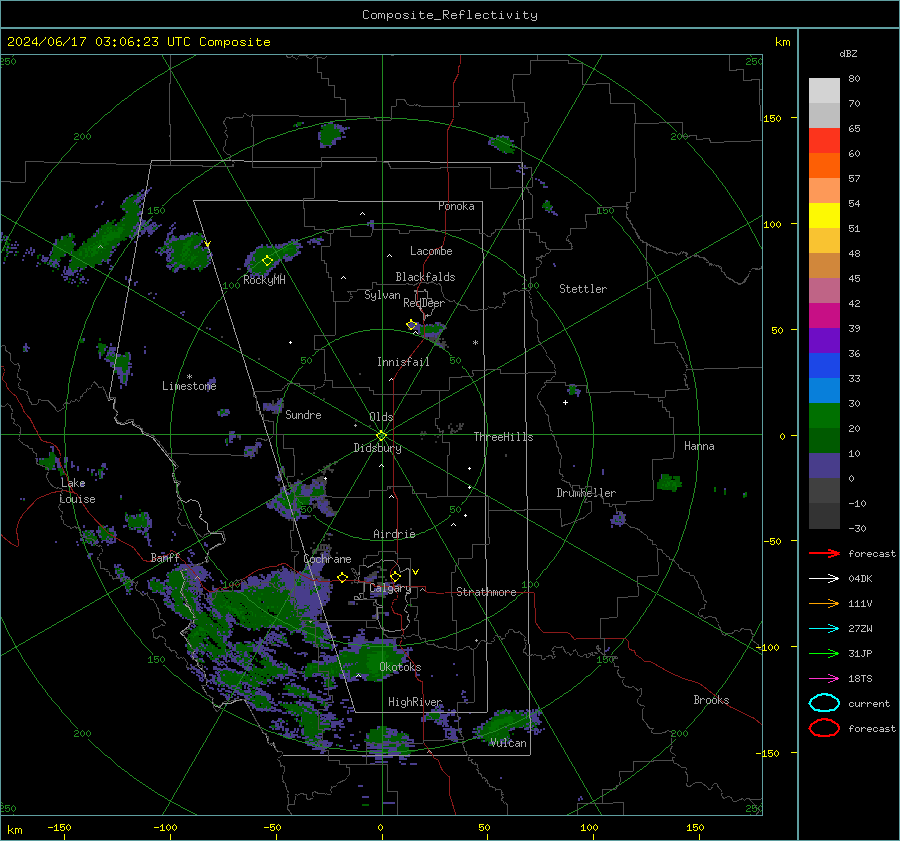Click the yellow 51–54 dBZ color swatch
Image resolution: width=900 pixels, height=841 pixels.
824,216
